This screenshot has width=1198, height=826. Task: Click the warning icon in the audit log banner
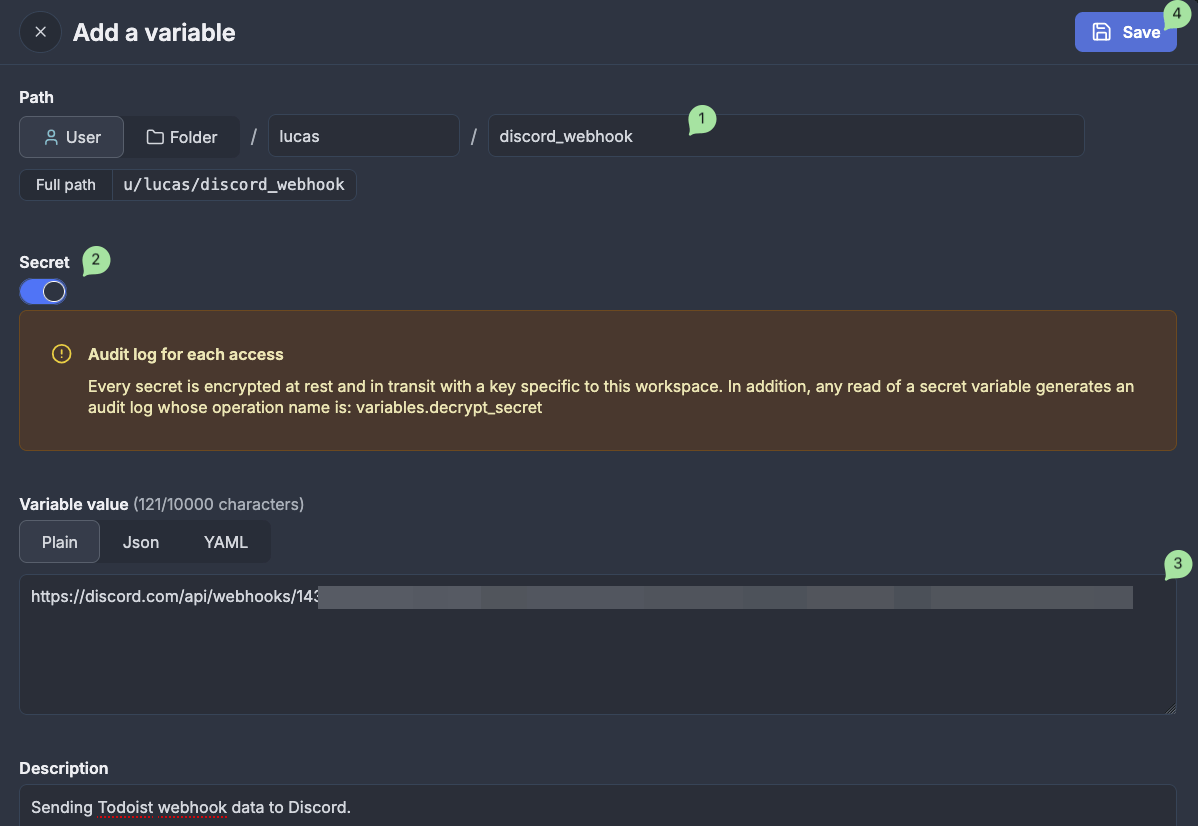61,353
